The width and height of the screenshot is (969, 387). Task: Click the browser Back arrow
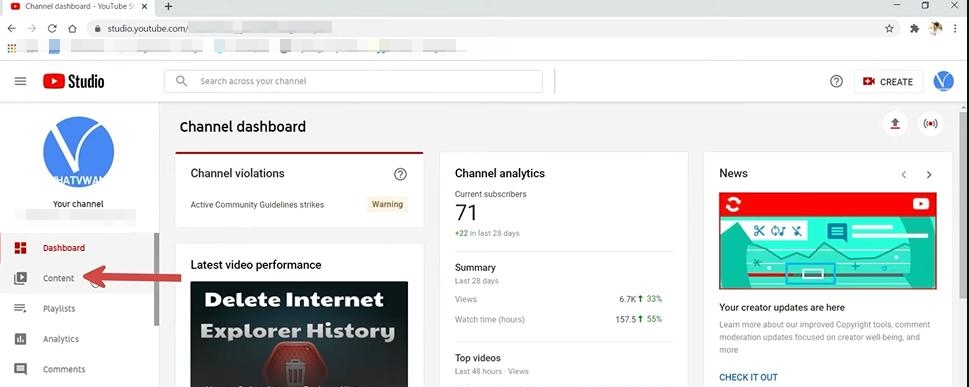click(x=12, y=28)
